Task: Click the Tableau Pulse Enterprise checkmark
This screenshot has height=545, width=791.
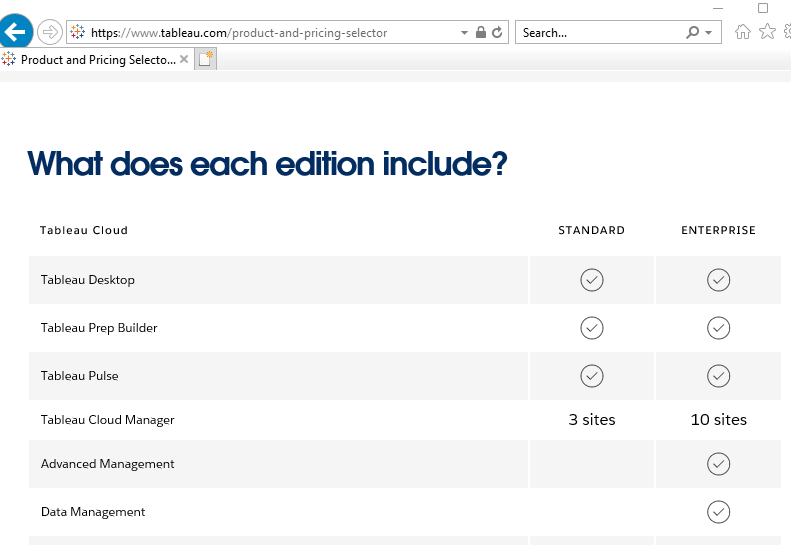Action: click(x=718, y=376)
